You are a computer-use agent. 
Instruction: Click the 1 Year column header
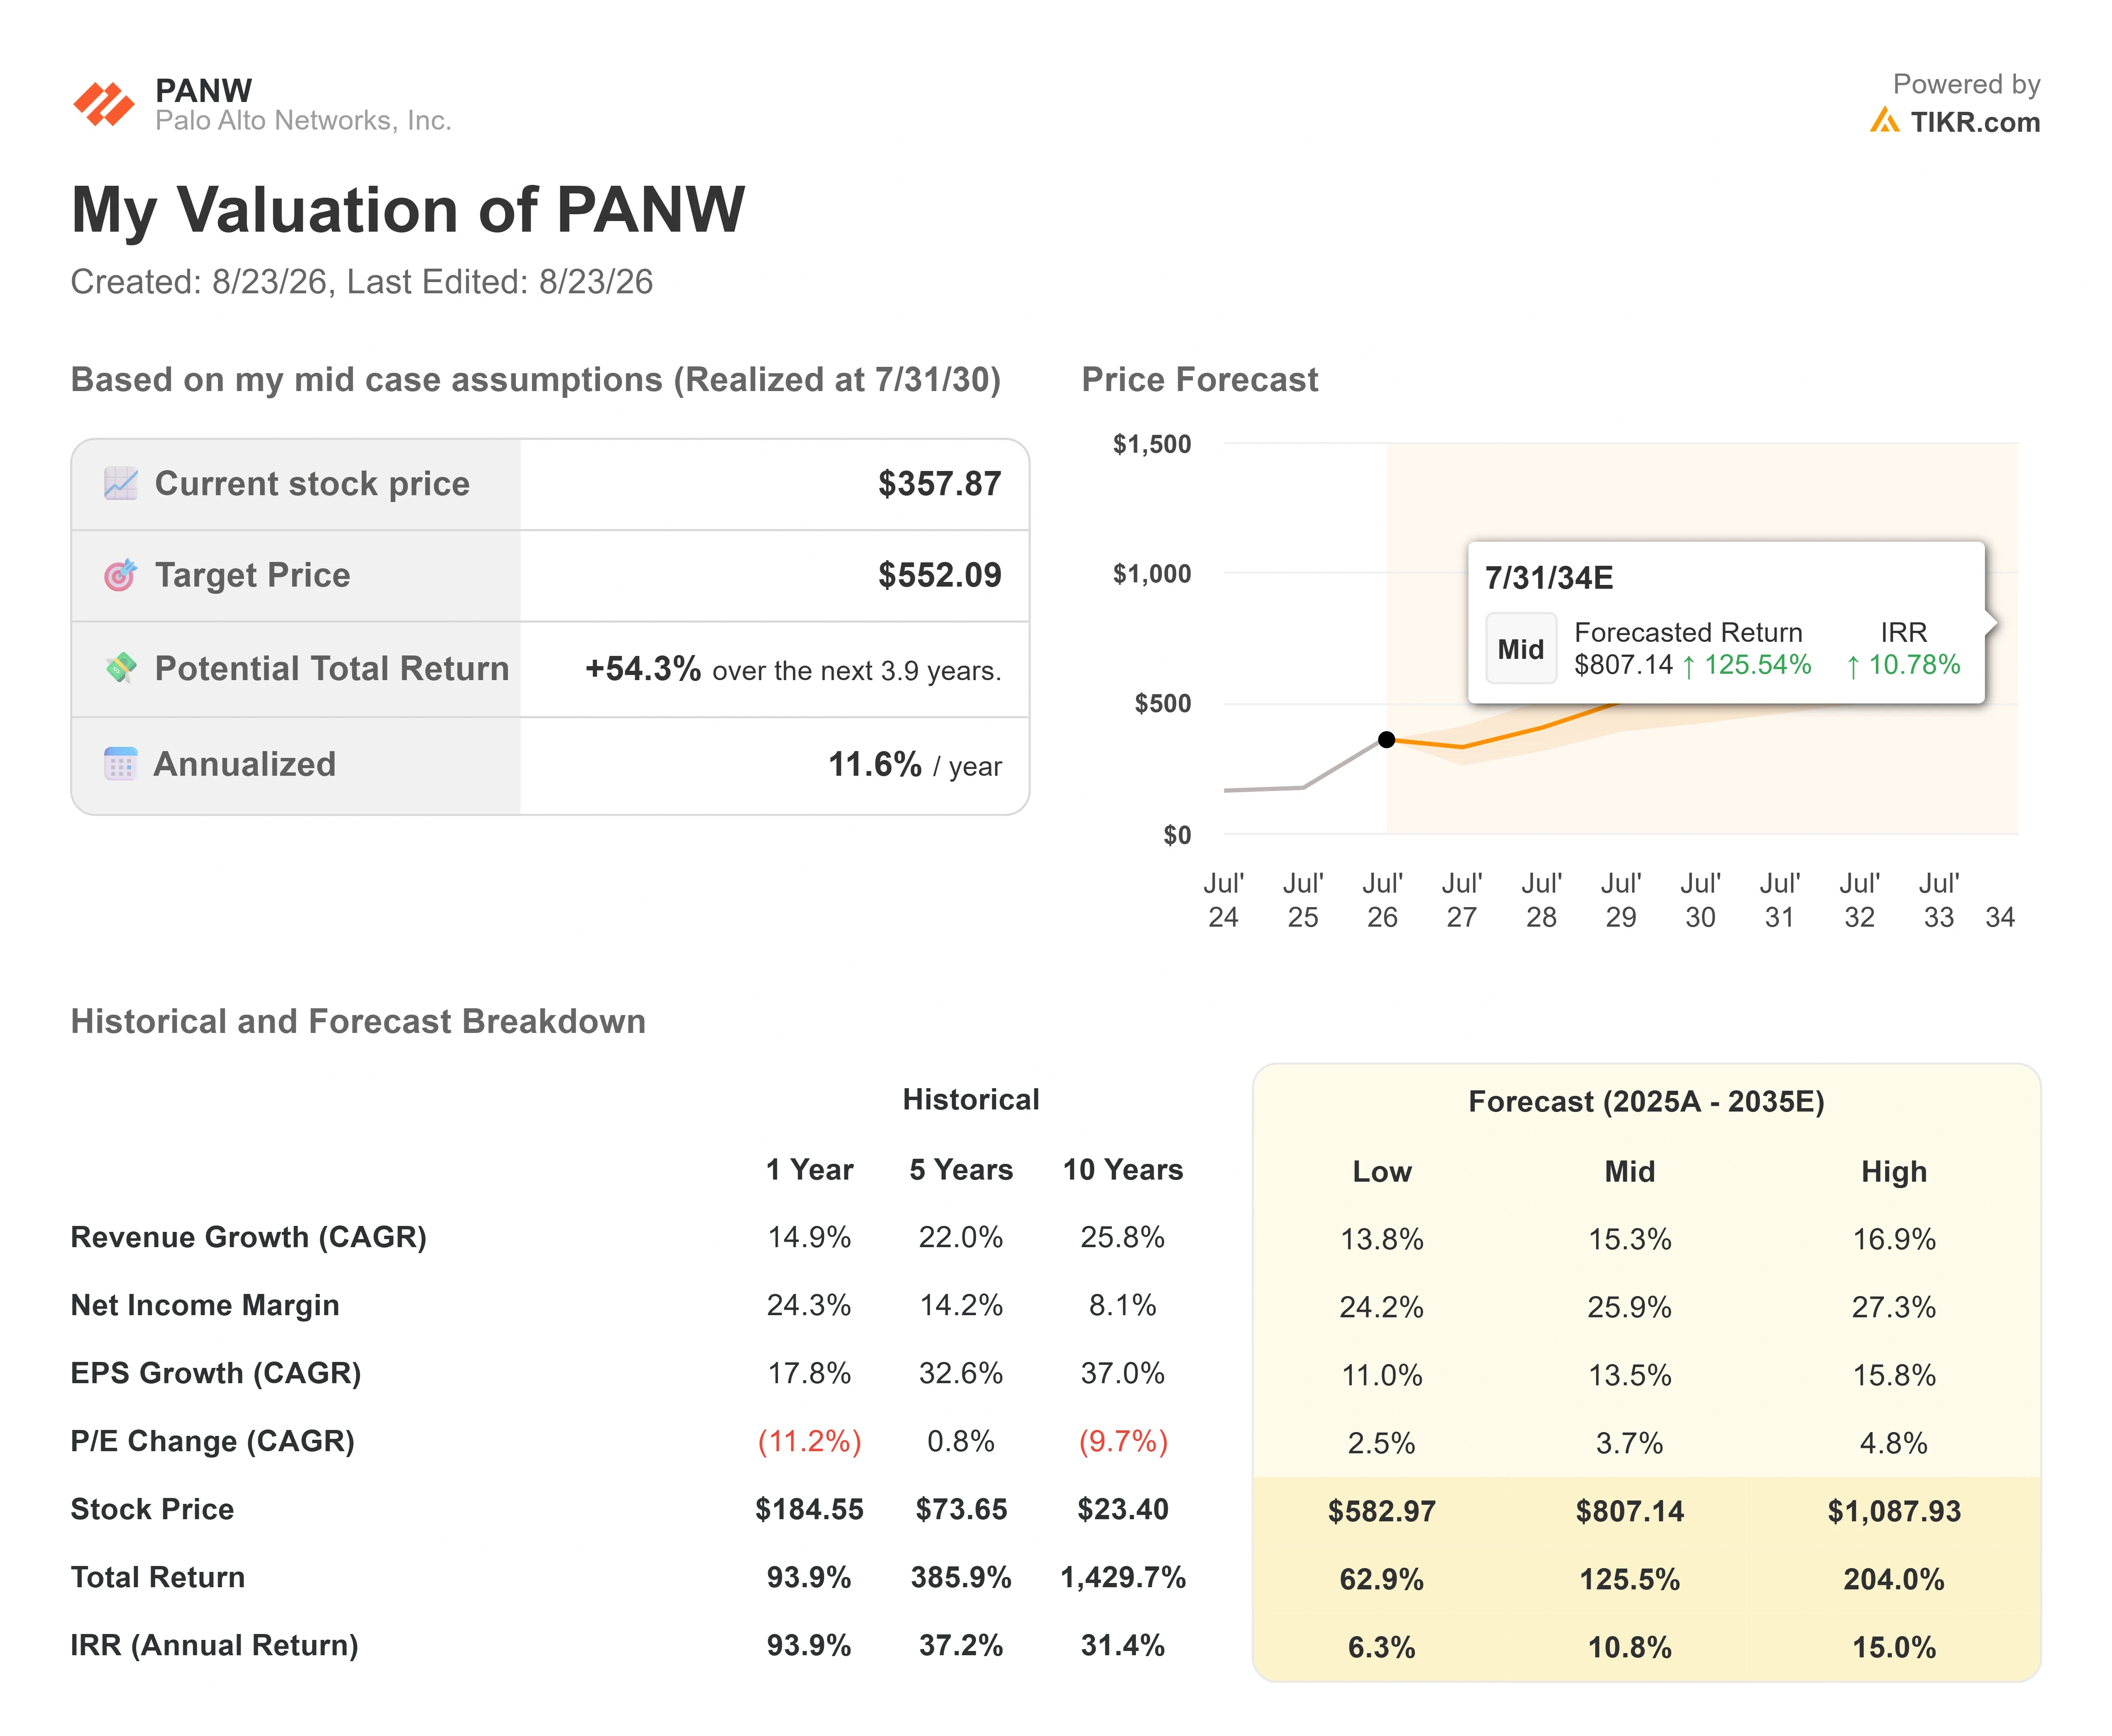click(809, 1170)
